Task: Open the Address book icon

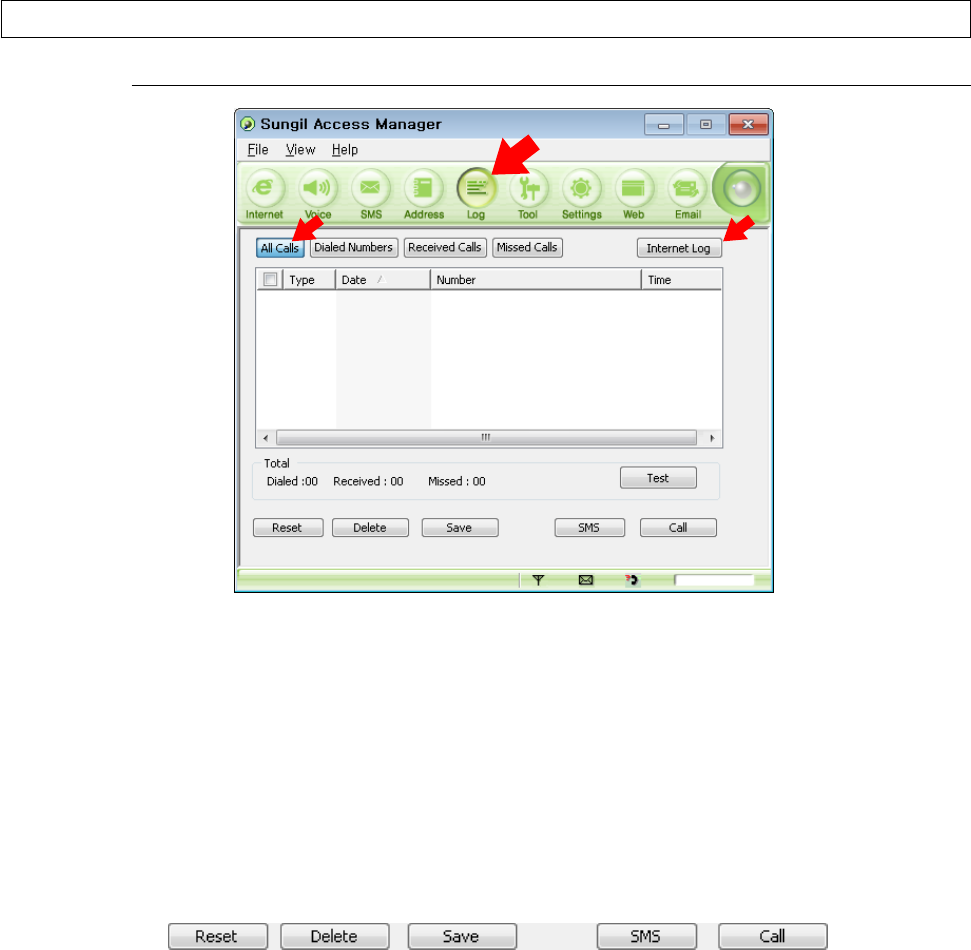Action: coord(423,188)
